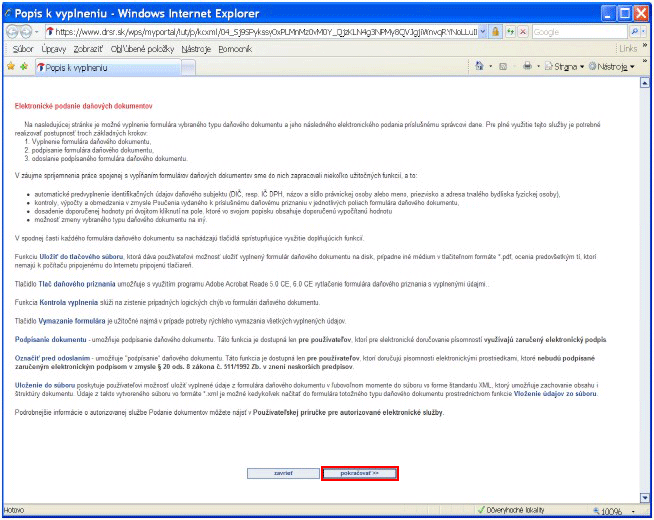
Task: Expand the Print options dropdown arrow
Action: pyautogui.click(x=538, y=66)
